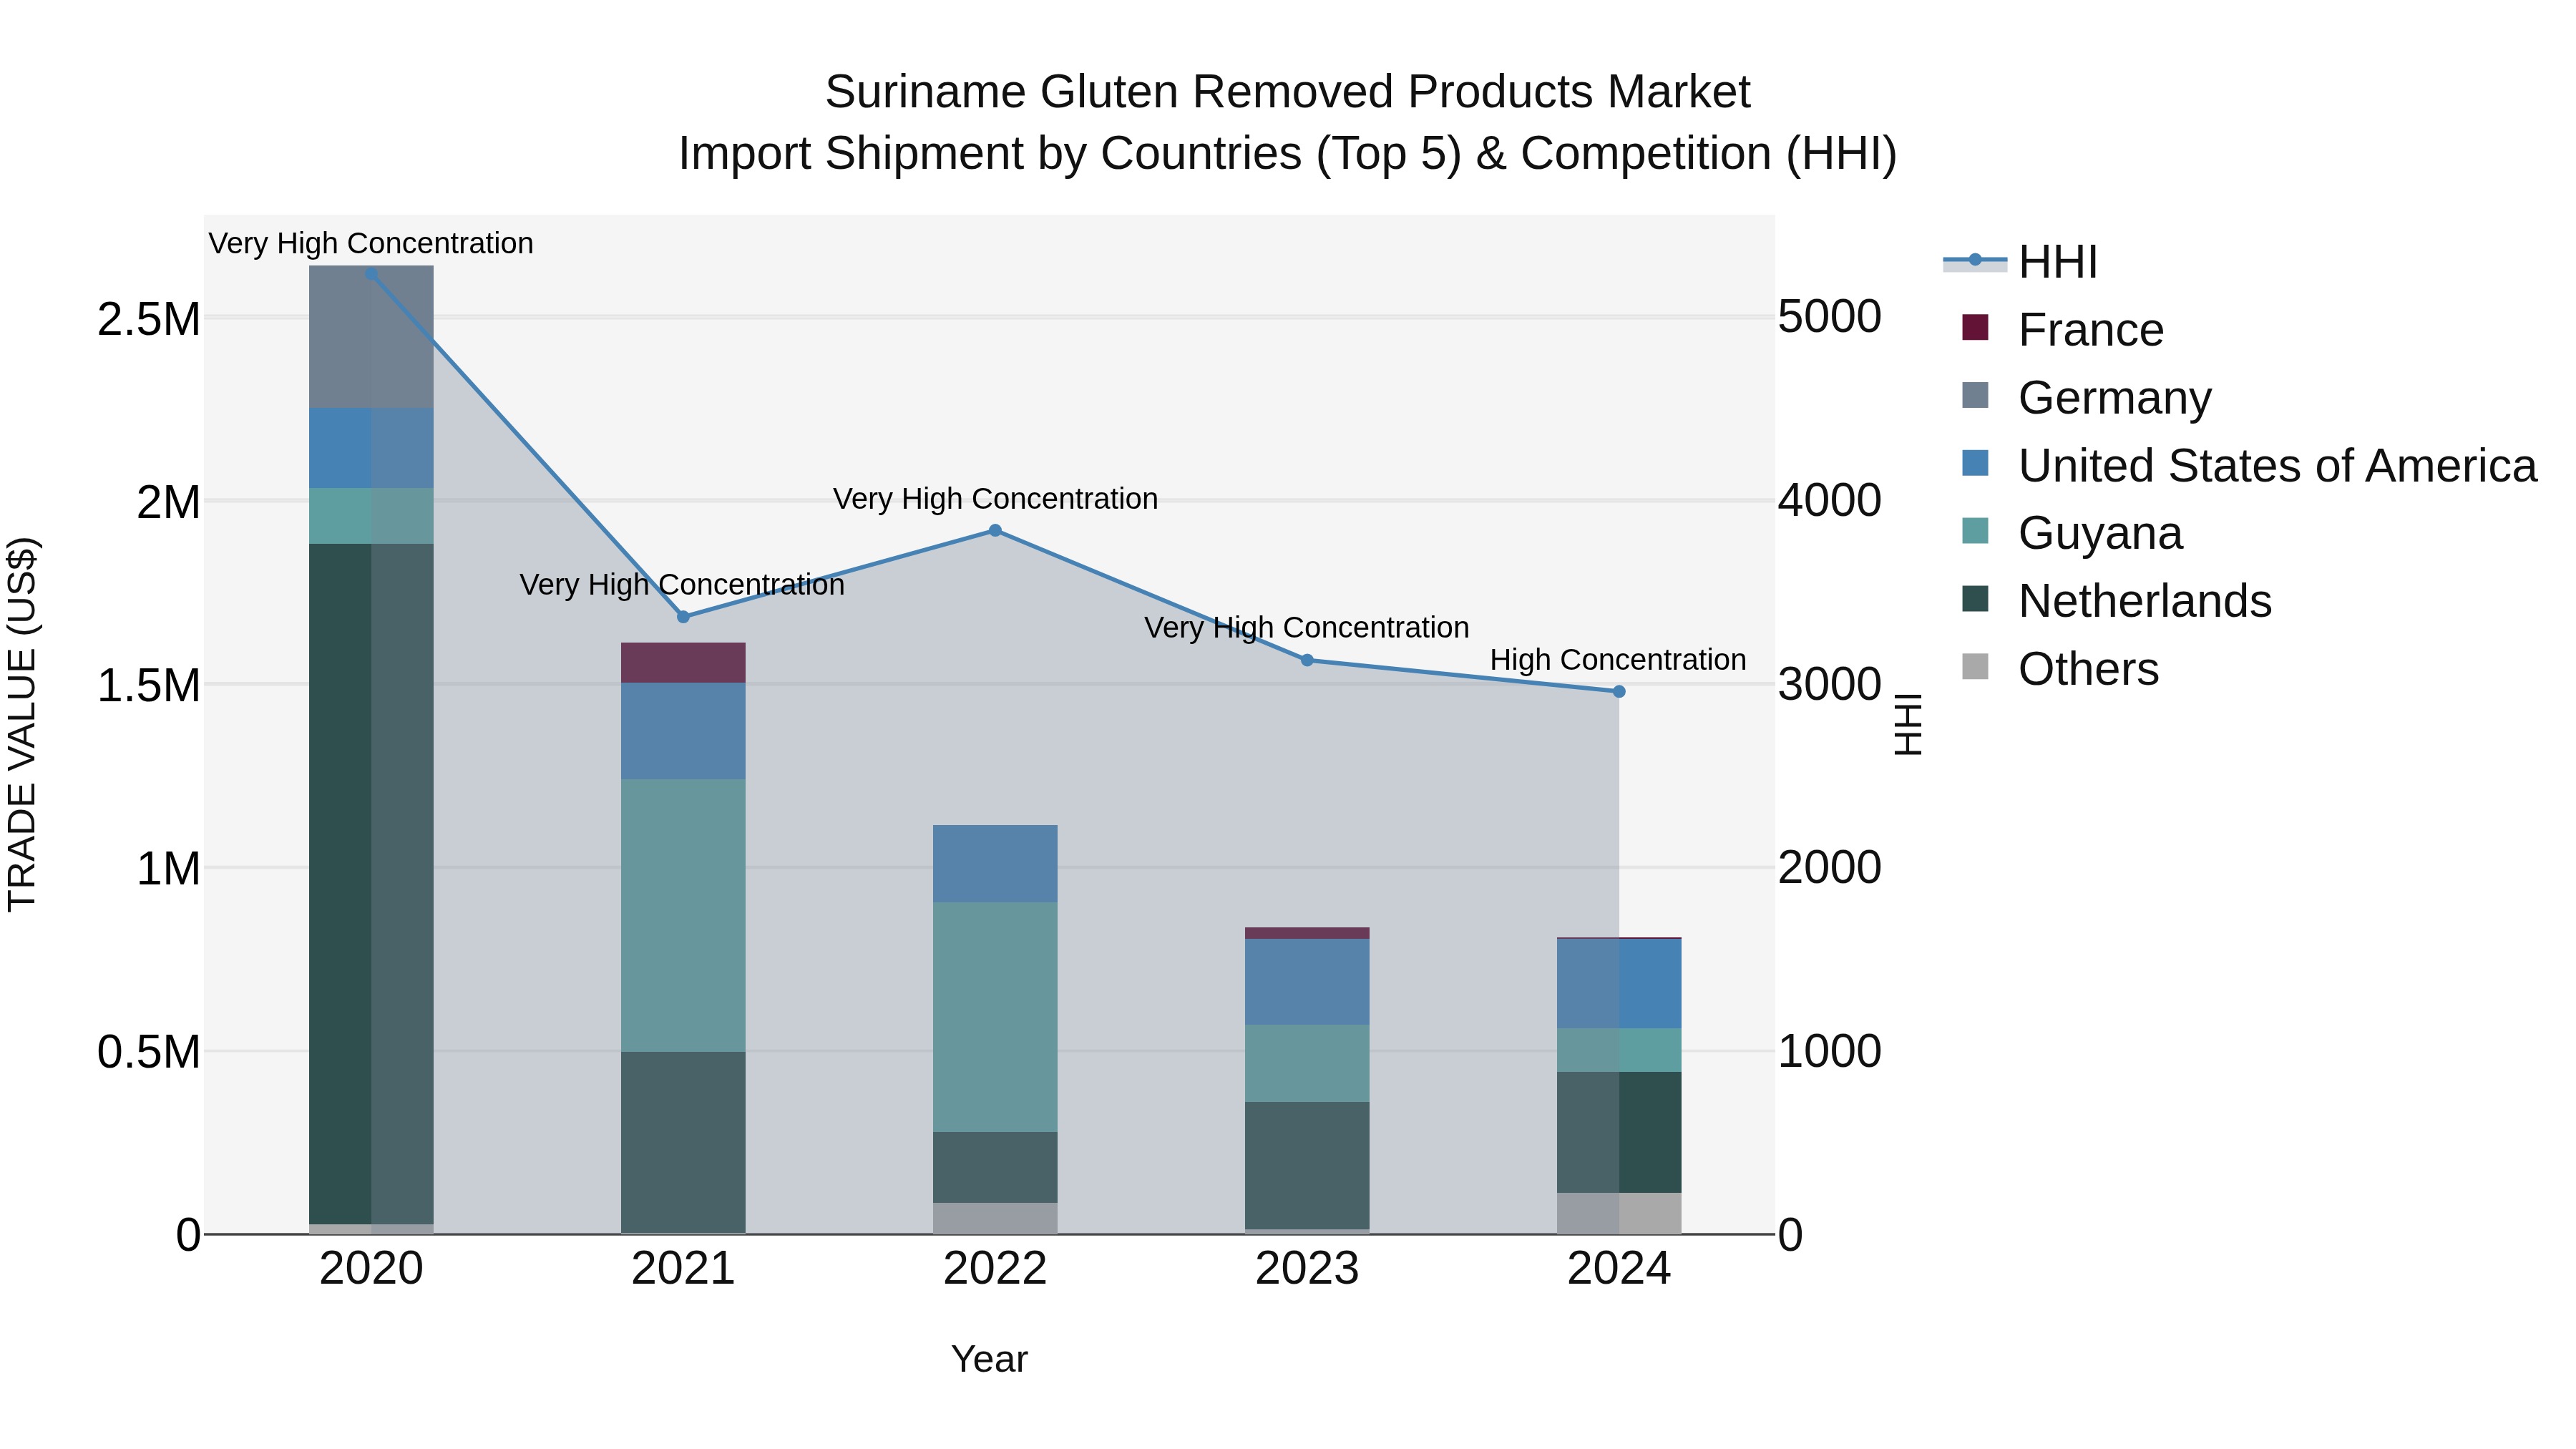Click the 2022 x-axis label
Viewport: 2576px width, 1449px height.
pyautogui.click(x=995, y=1269)
